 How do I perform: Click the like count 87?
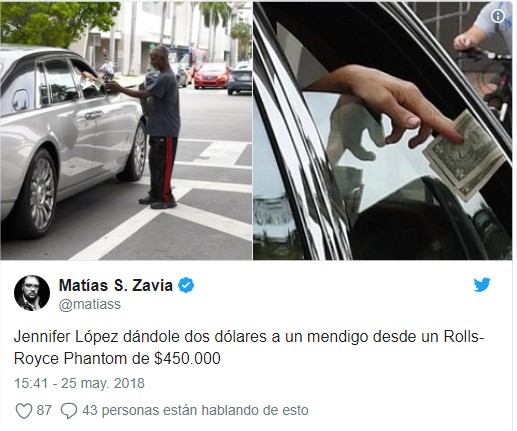tap(44, 410)
